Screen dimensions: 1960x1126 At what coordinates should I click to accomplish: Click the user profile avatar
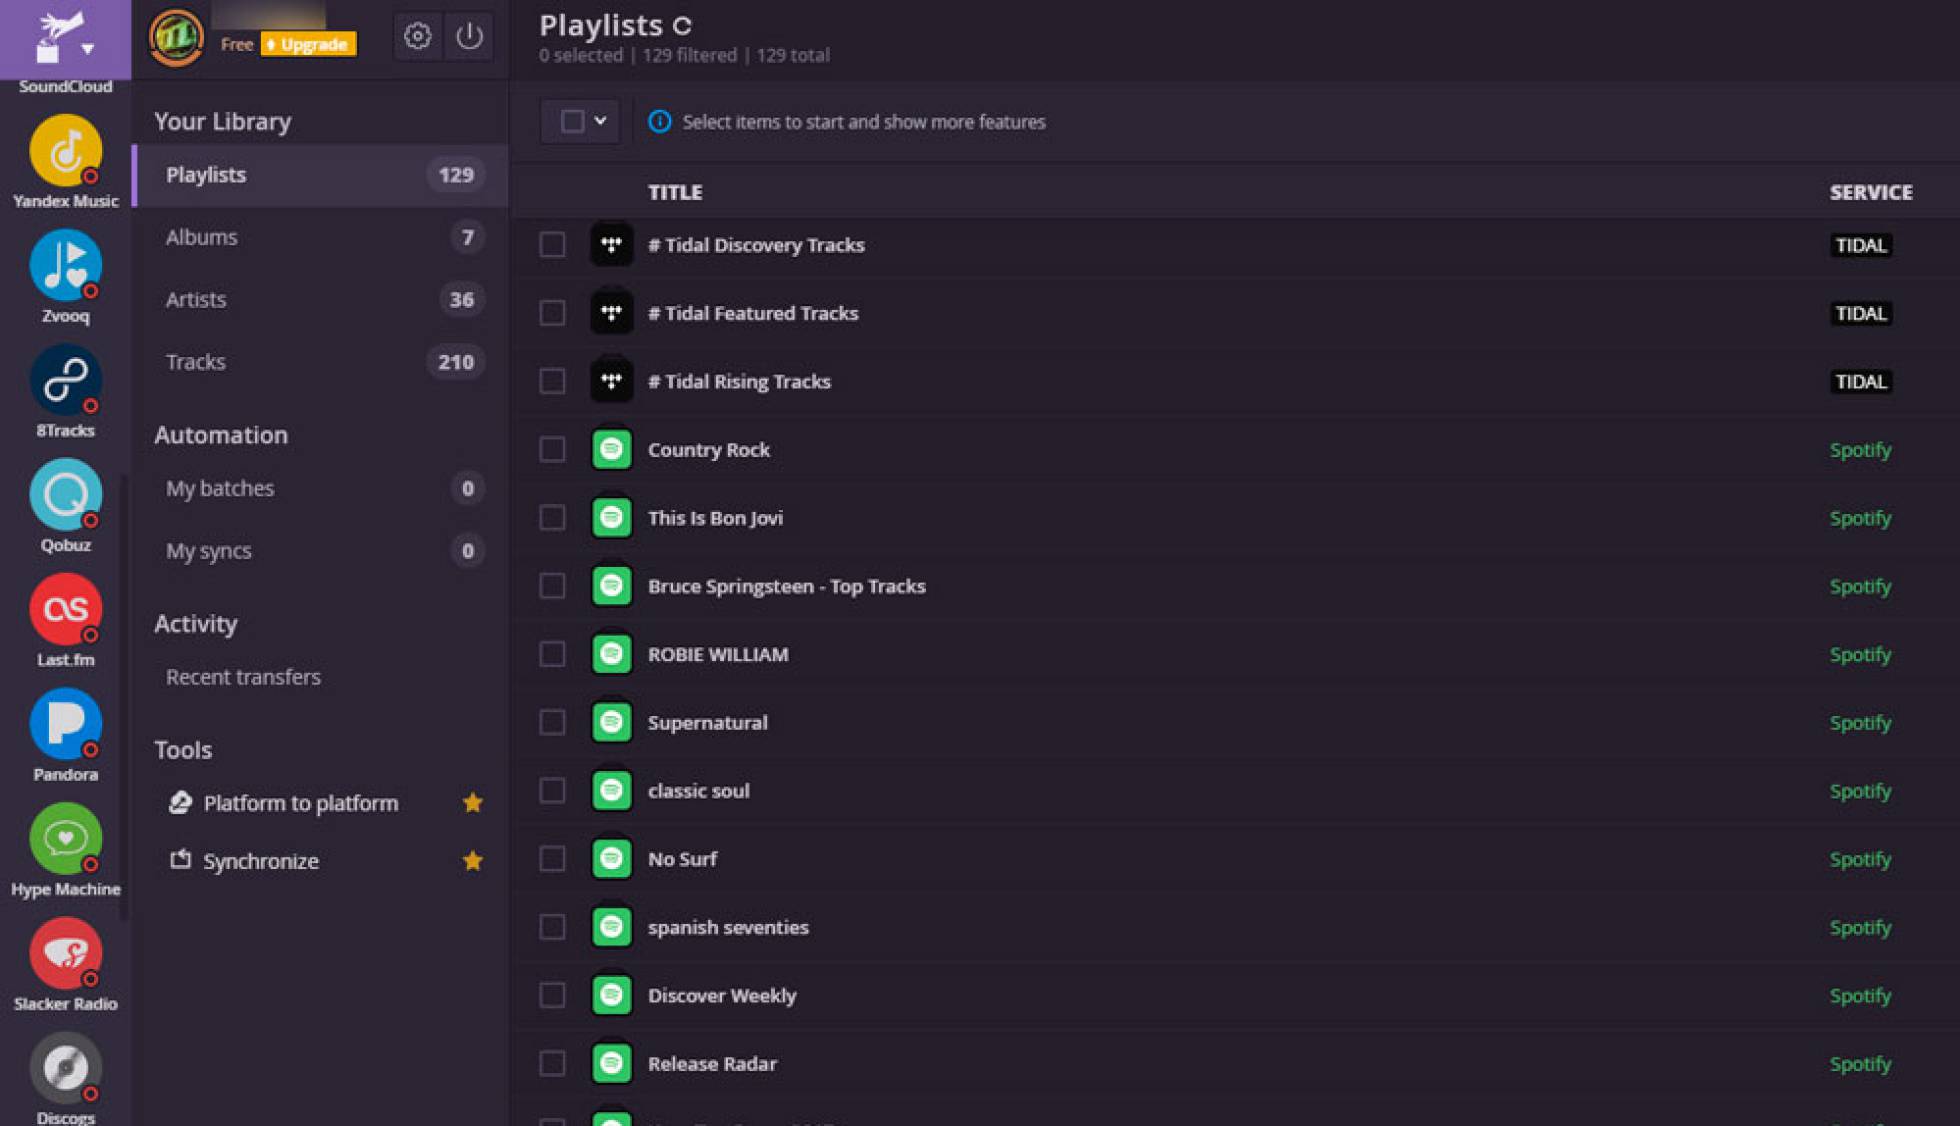(176, 38)
